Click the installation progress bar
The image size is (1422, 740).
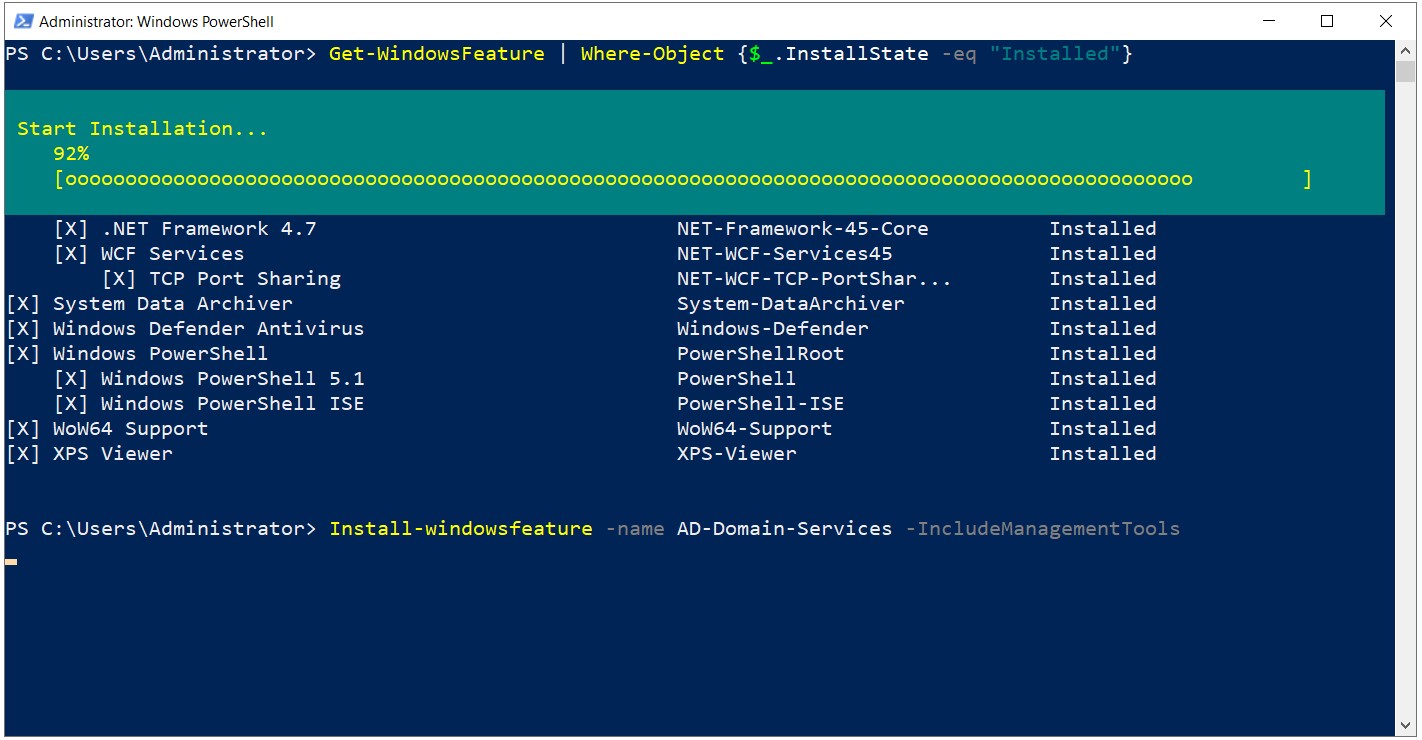pyautogui.click(x=684, y=179)
